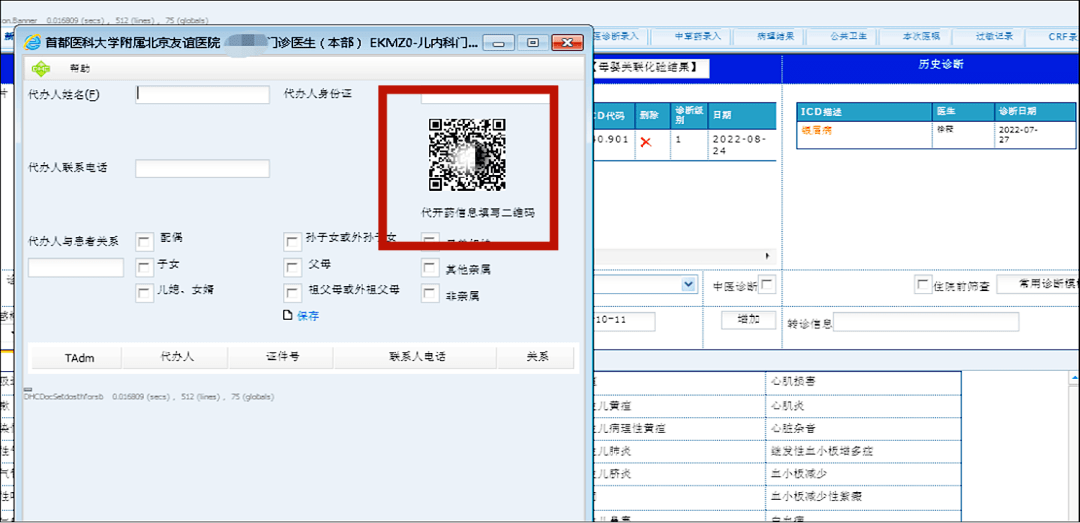The height and width of the screenshot is (523, 1080).
Task: Click the 母婴关联化验结果 button
Action: 648,68
